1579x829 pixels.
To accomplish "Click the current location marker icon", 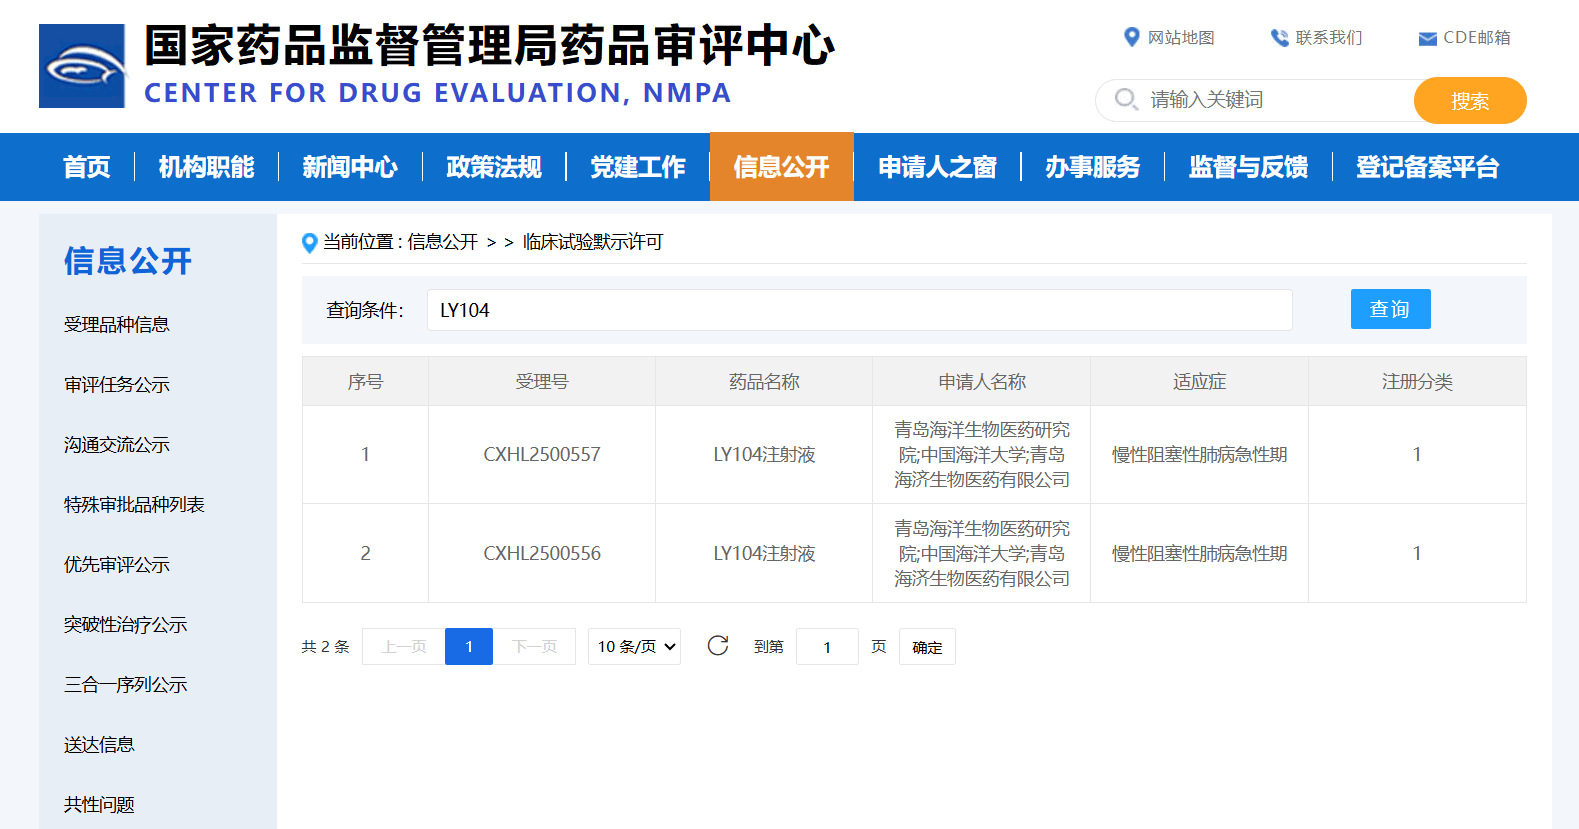I will pos(310,242).
